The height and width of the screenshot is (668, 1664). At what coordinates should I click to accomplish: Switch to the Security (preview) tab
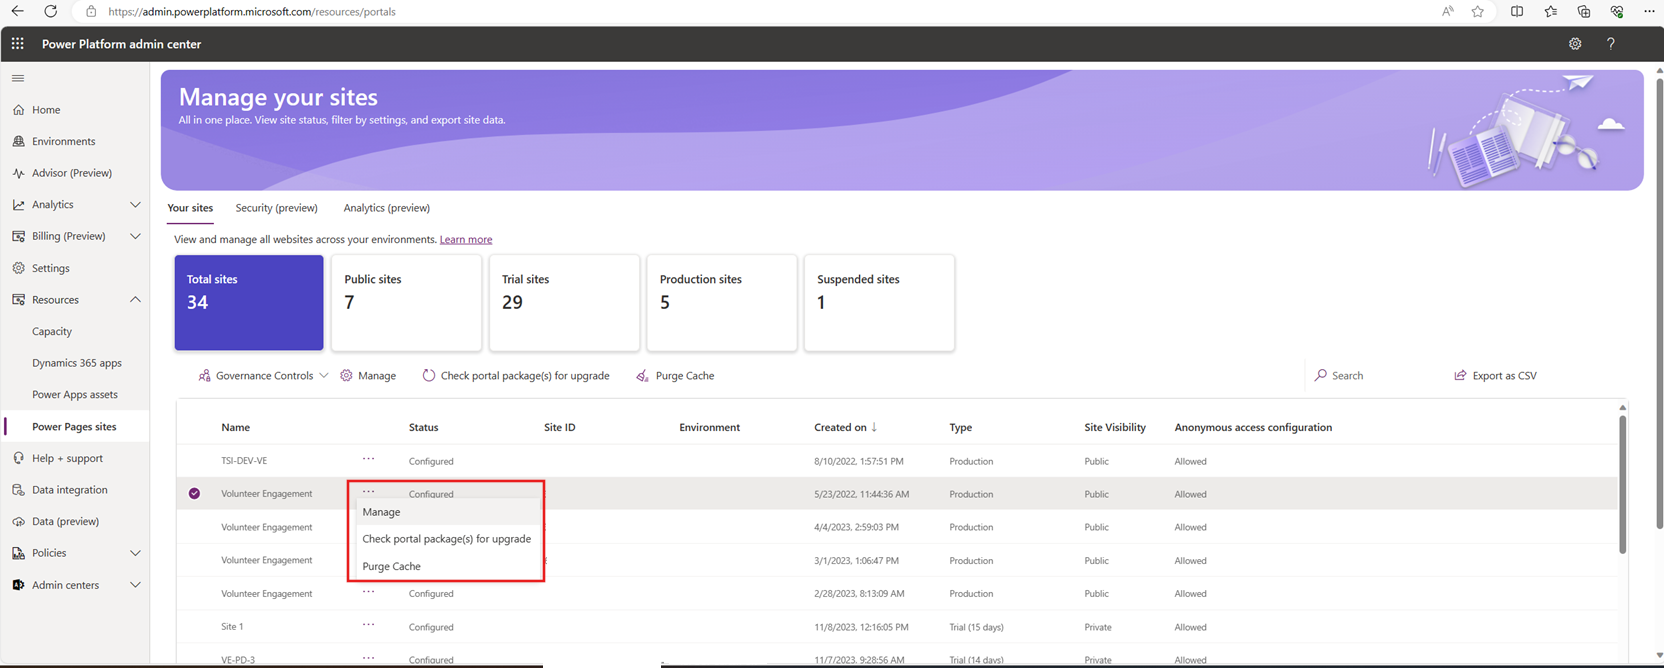(x=276, y=208)
